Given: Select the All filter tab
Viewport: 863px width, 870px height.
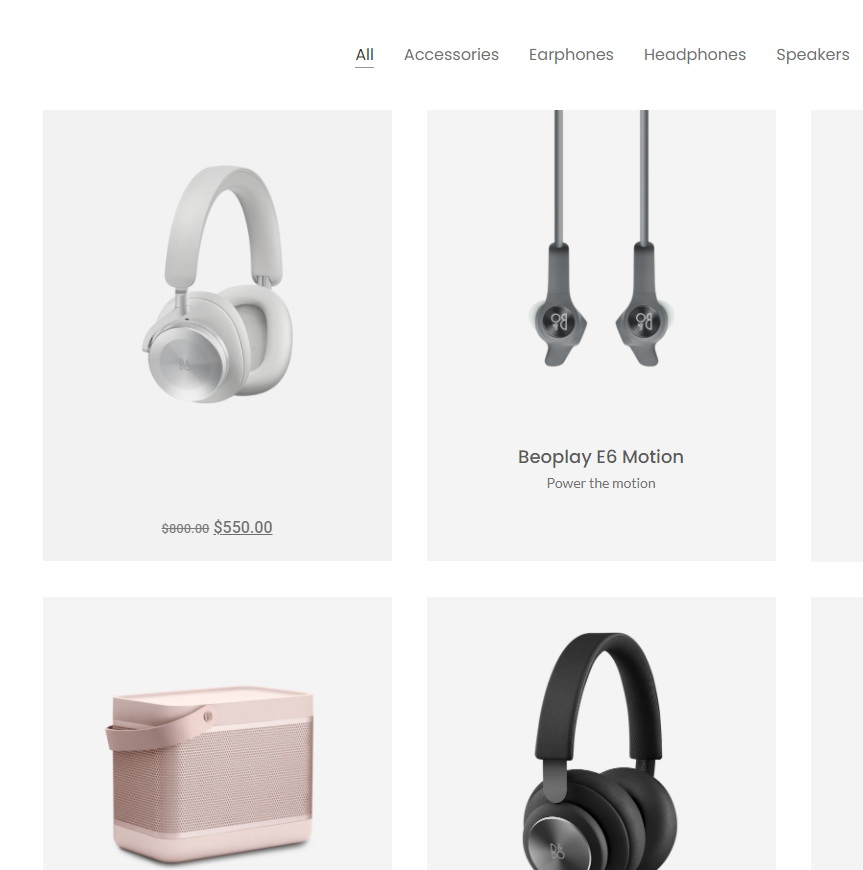Looking at the screenshot, I should click(365, 55).
